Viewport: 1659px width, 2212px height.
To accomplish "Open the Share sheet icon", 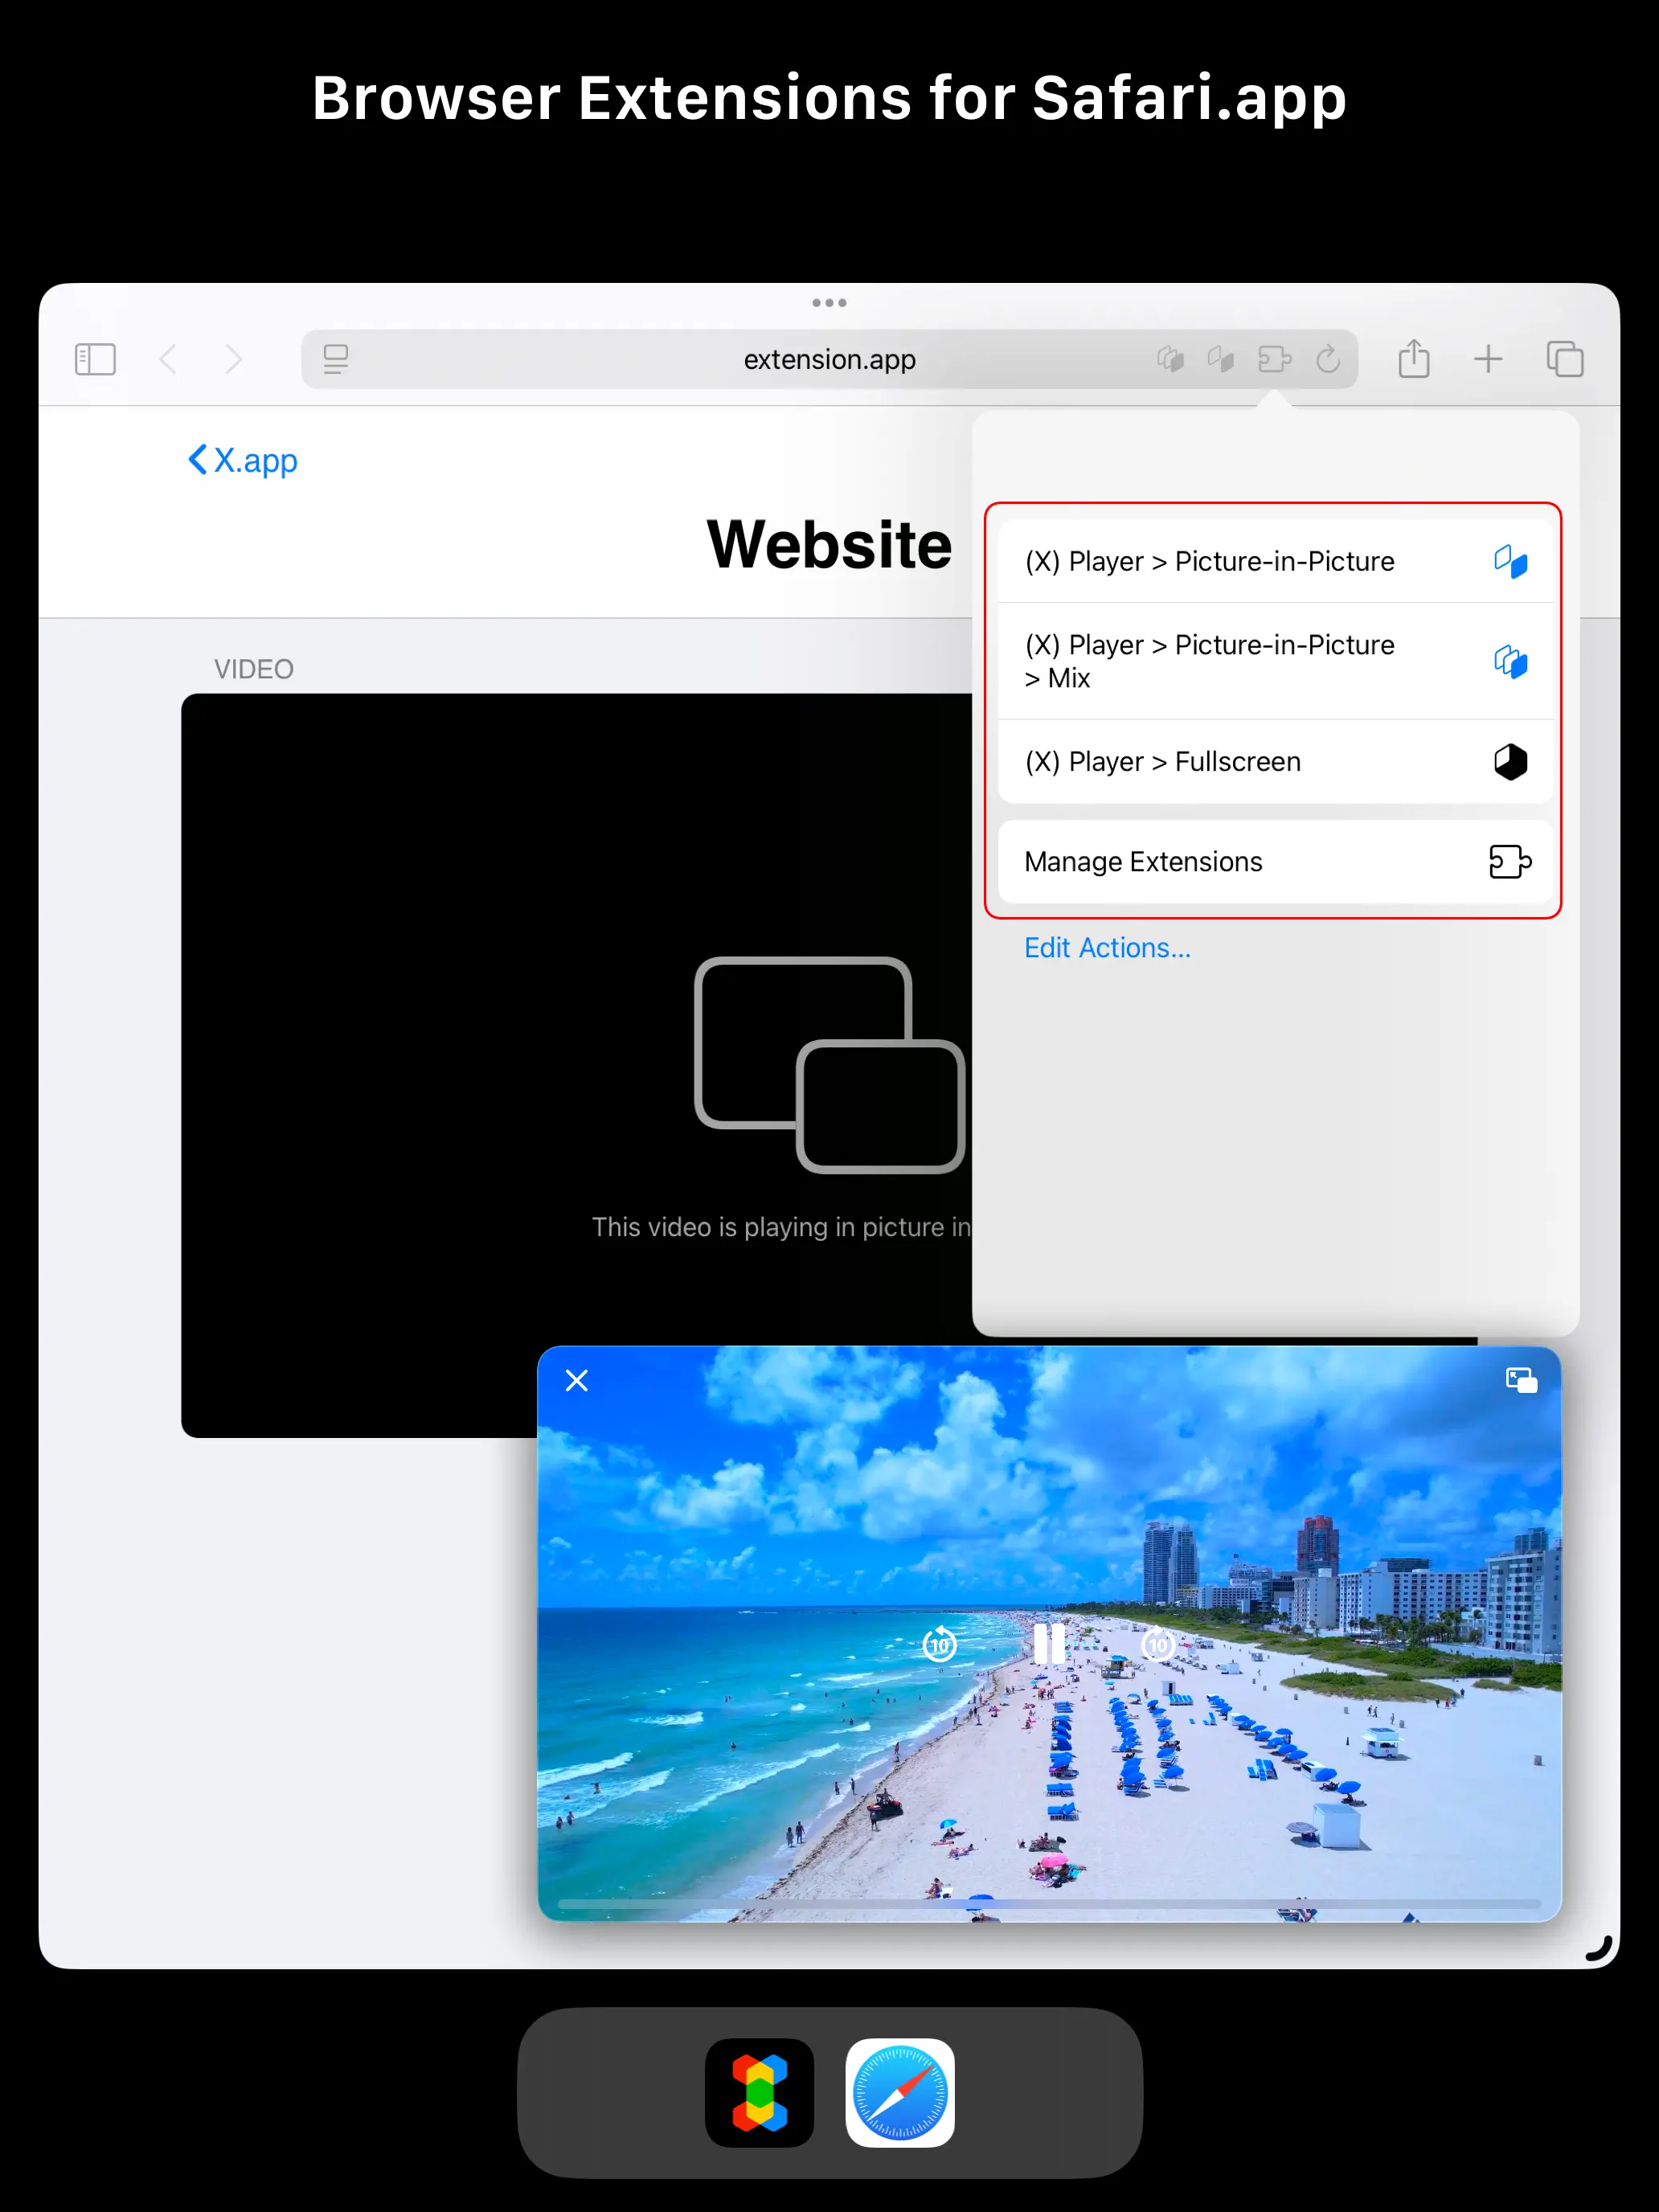I will click(x=1413, y=359).
